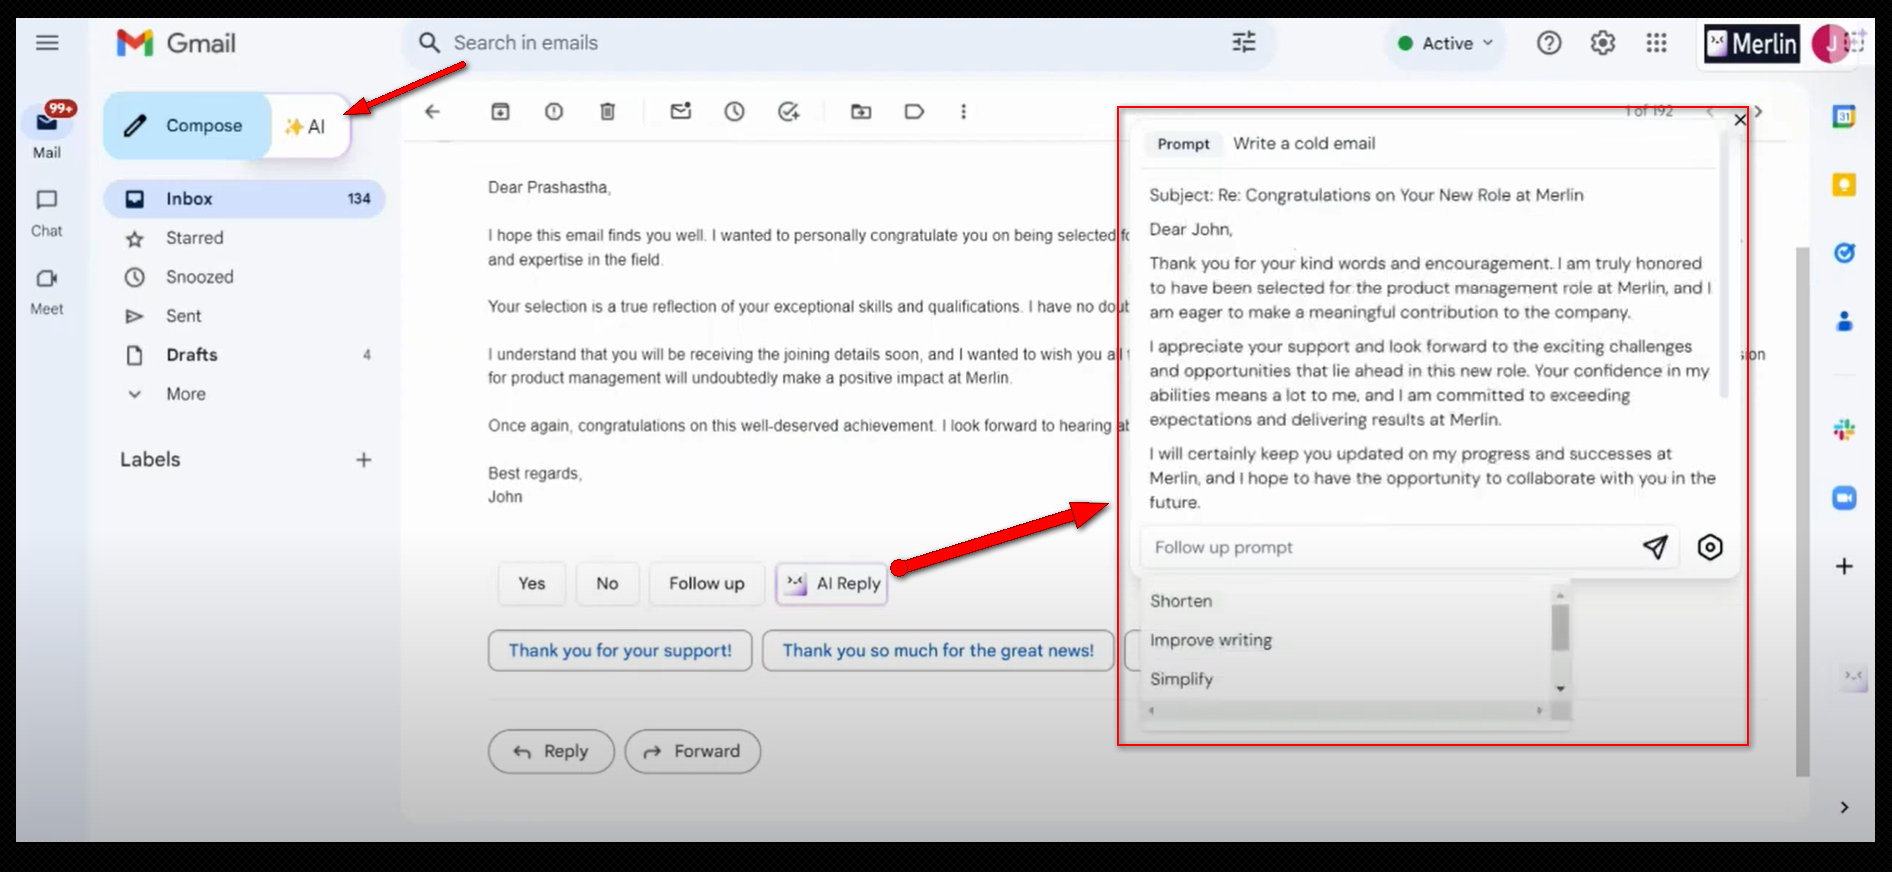This screenshot has width=1892, height=872.
Task: Open Merlin prompt settings hexagon icon
Action: pyautogui.click(x=1710, y=547)
